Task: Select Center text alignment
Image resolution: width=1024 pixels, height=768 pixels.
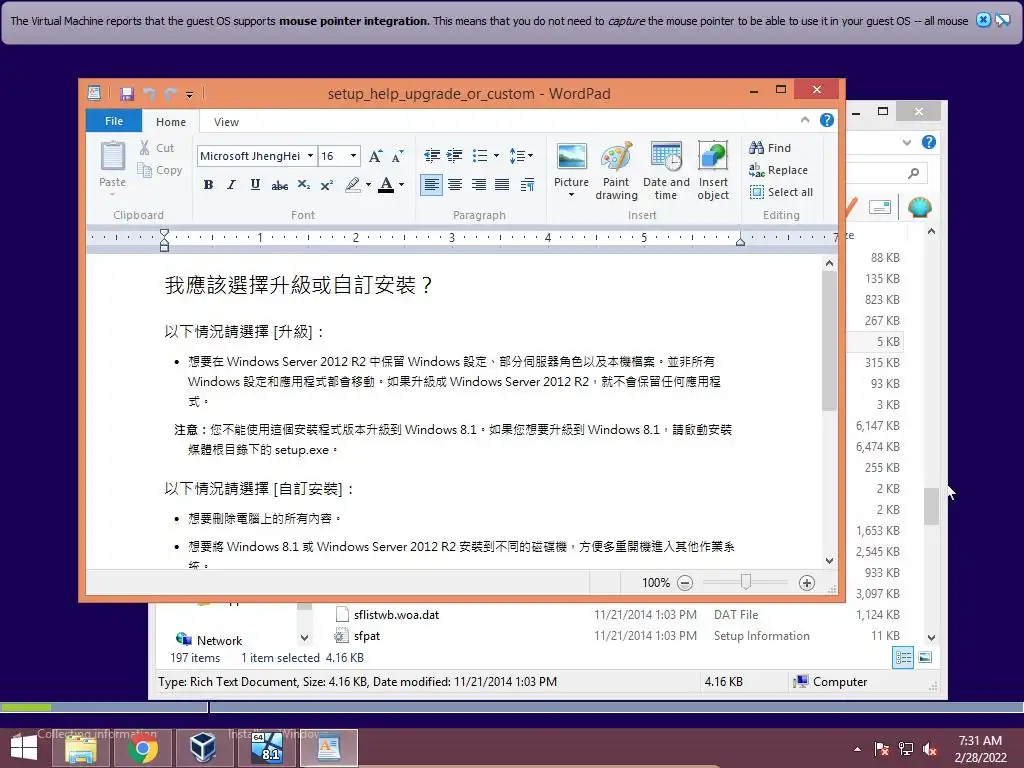Action: [x=455, y=185]
